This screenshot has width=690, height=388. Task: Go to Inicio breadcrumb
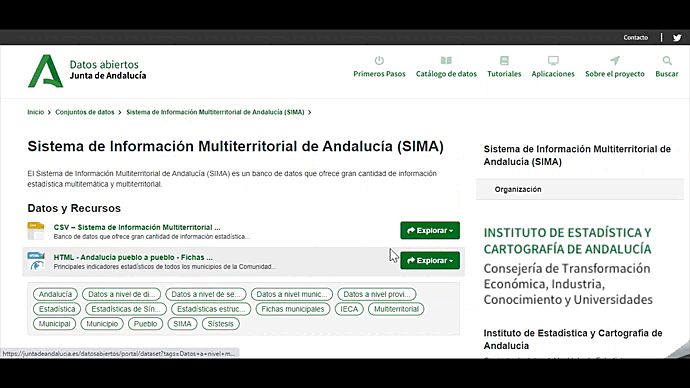click(36, 112)
